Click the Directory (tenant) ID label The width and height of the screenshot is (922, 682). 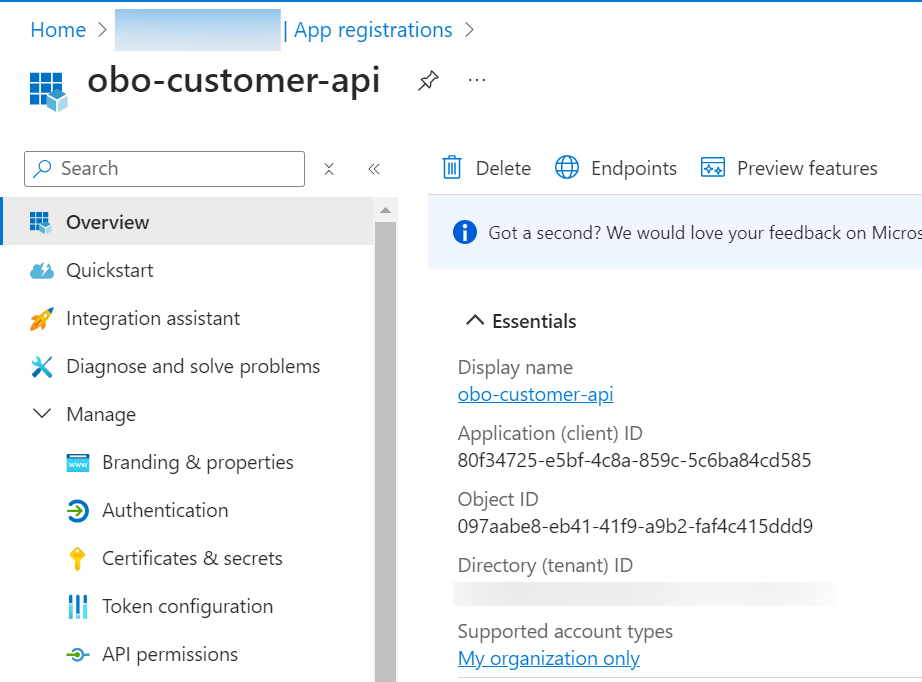tap(545, 566)
